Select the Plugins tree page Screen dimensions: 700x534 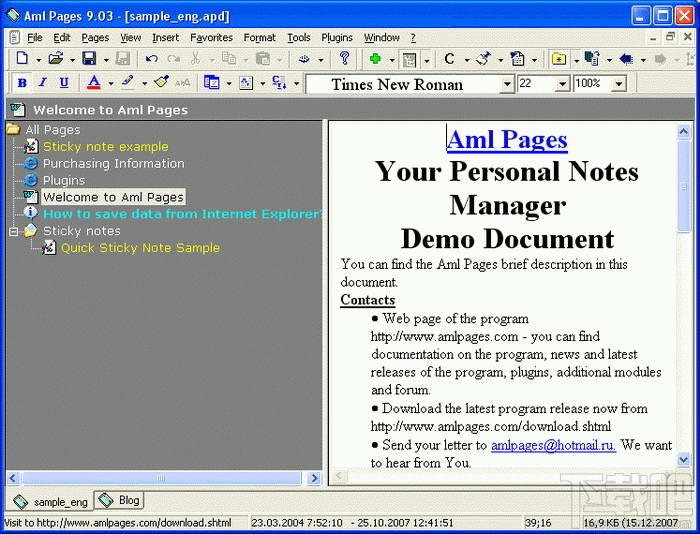click(64, 180)
